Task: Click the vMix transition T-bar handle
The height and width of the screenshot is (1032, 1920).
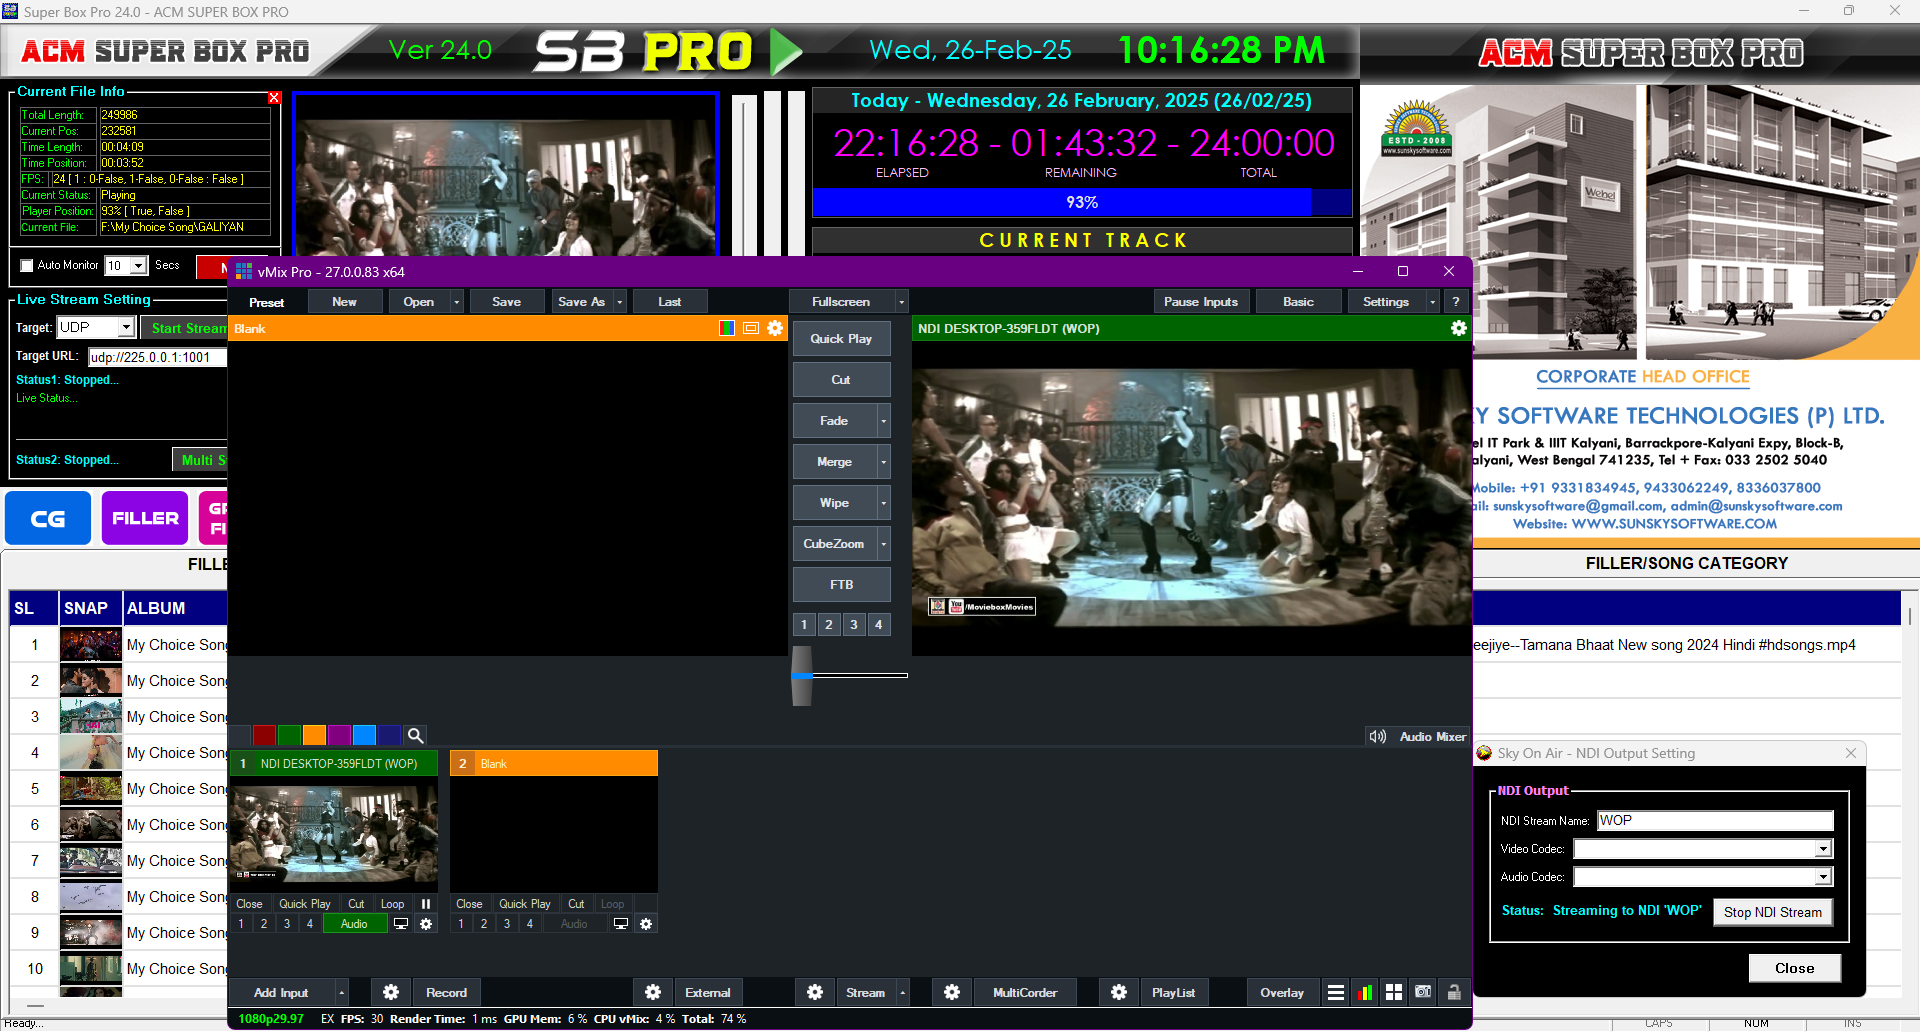Action: coord(802,676)
